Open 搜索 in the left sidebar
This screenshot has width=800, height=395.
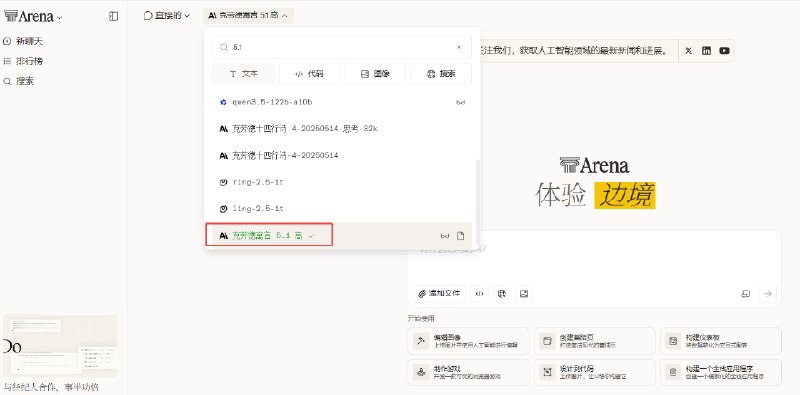click(x=19, y=81)
